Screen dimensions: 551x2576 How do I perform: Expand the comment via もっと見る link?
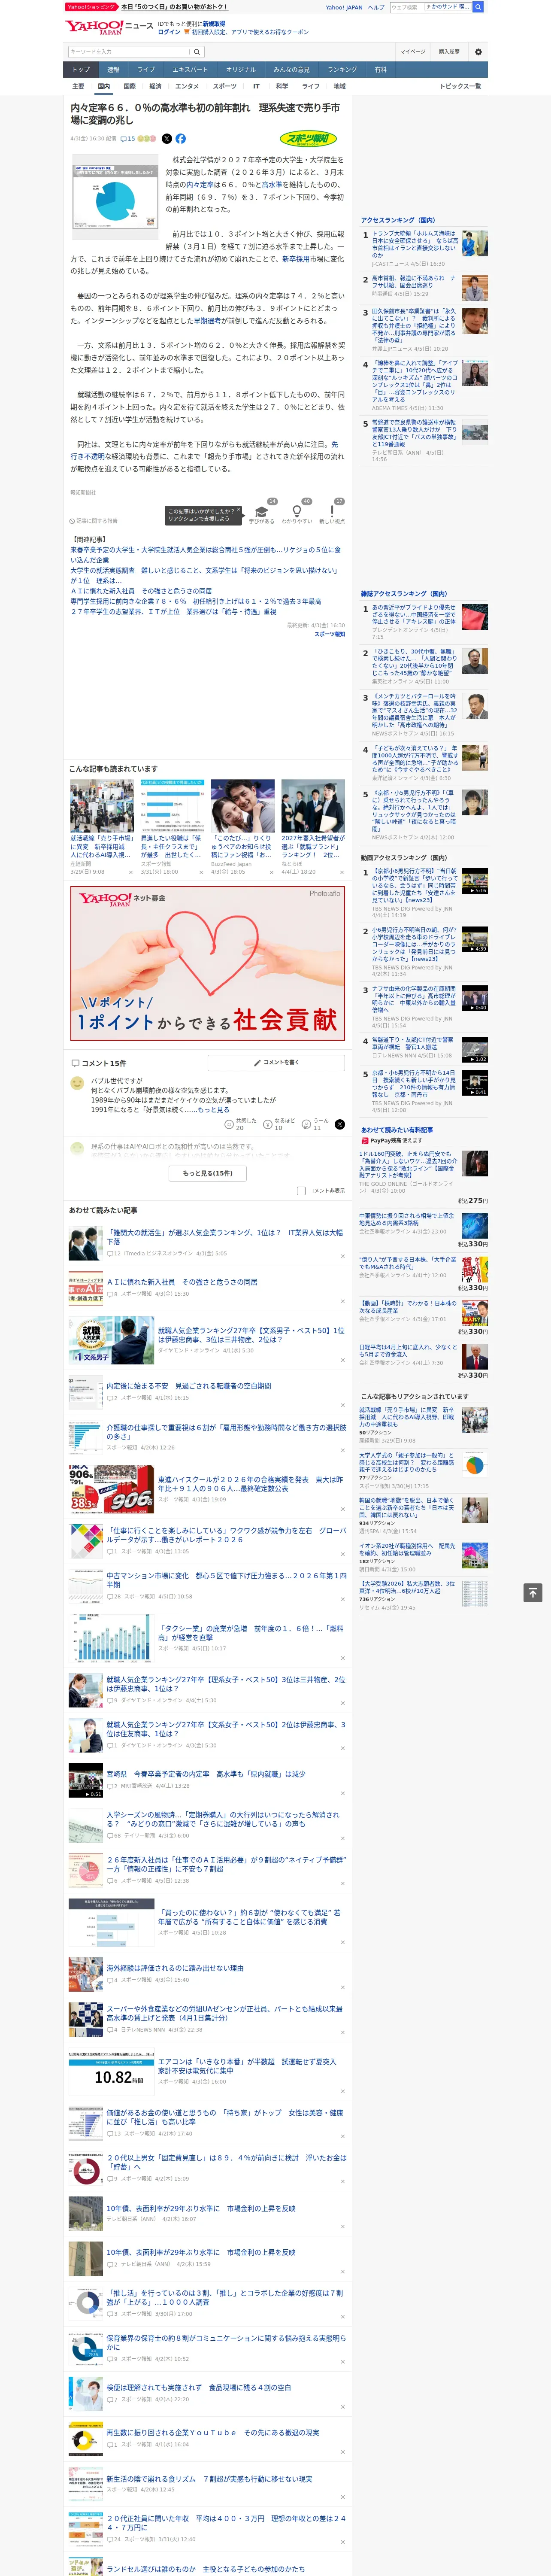(213, 1110)
